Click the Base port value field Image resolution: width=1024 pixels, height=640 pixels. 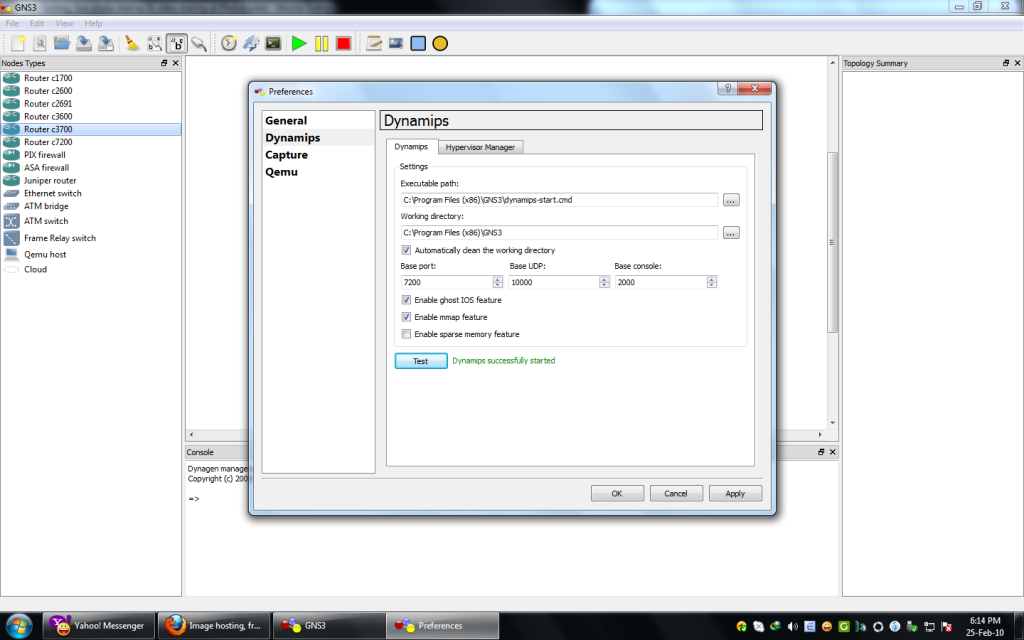pos(447,282)
